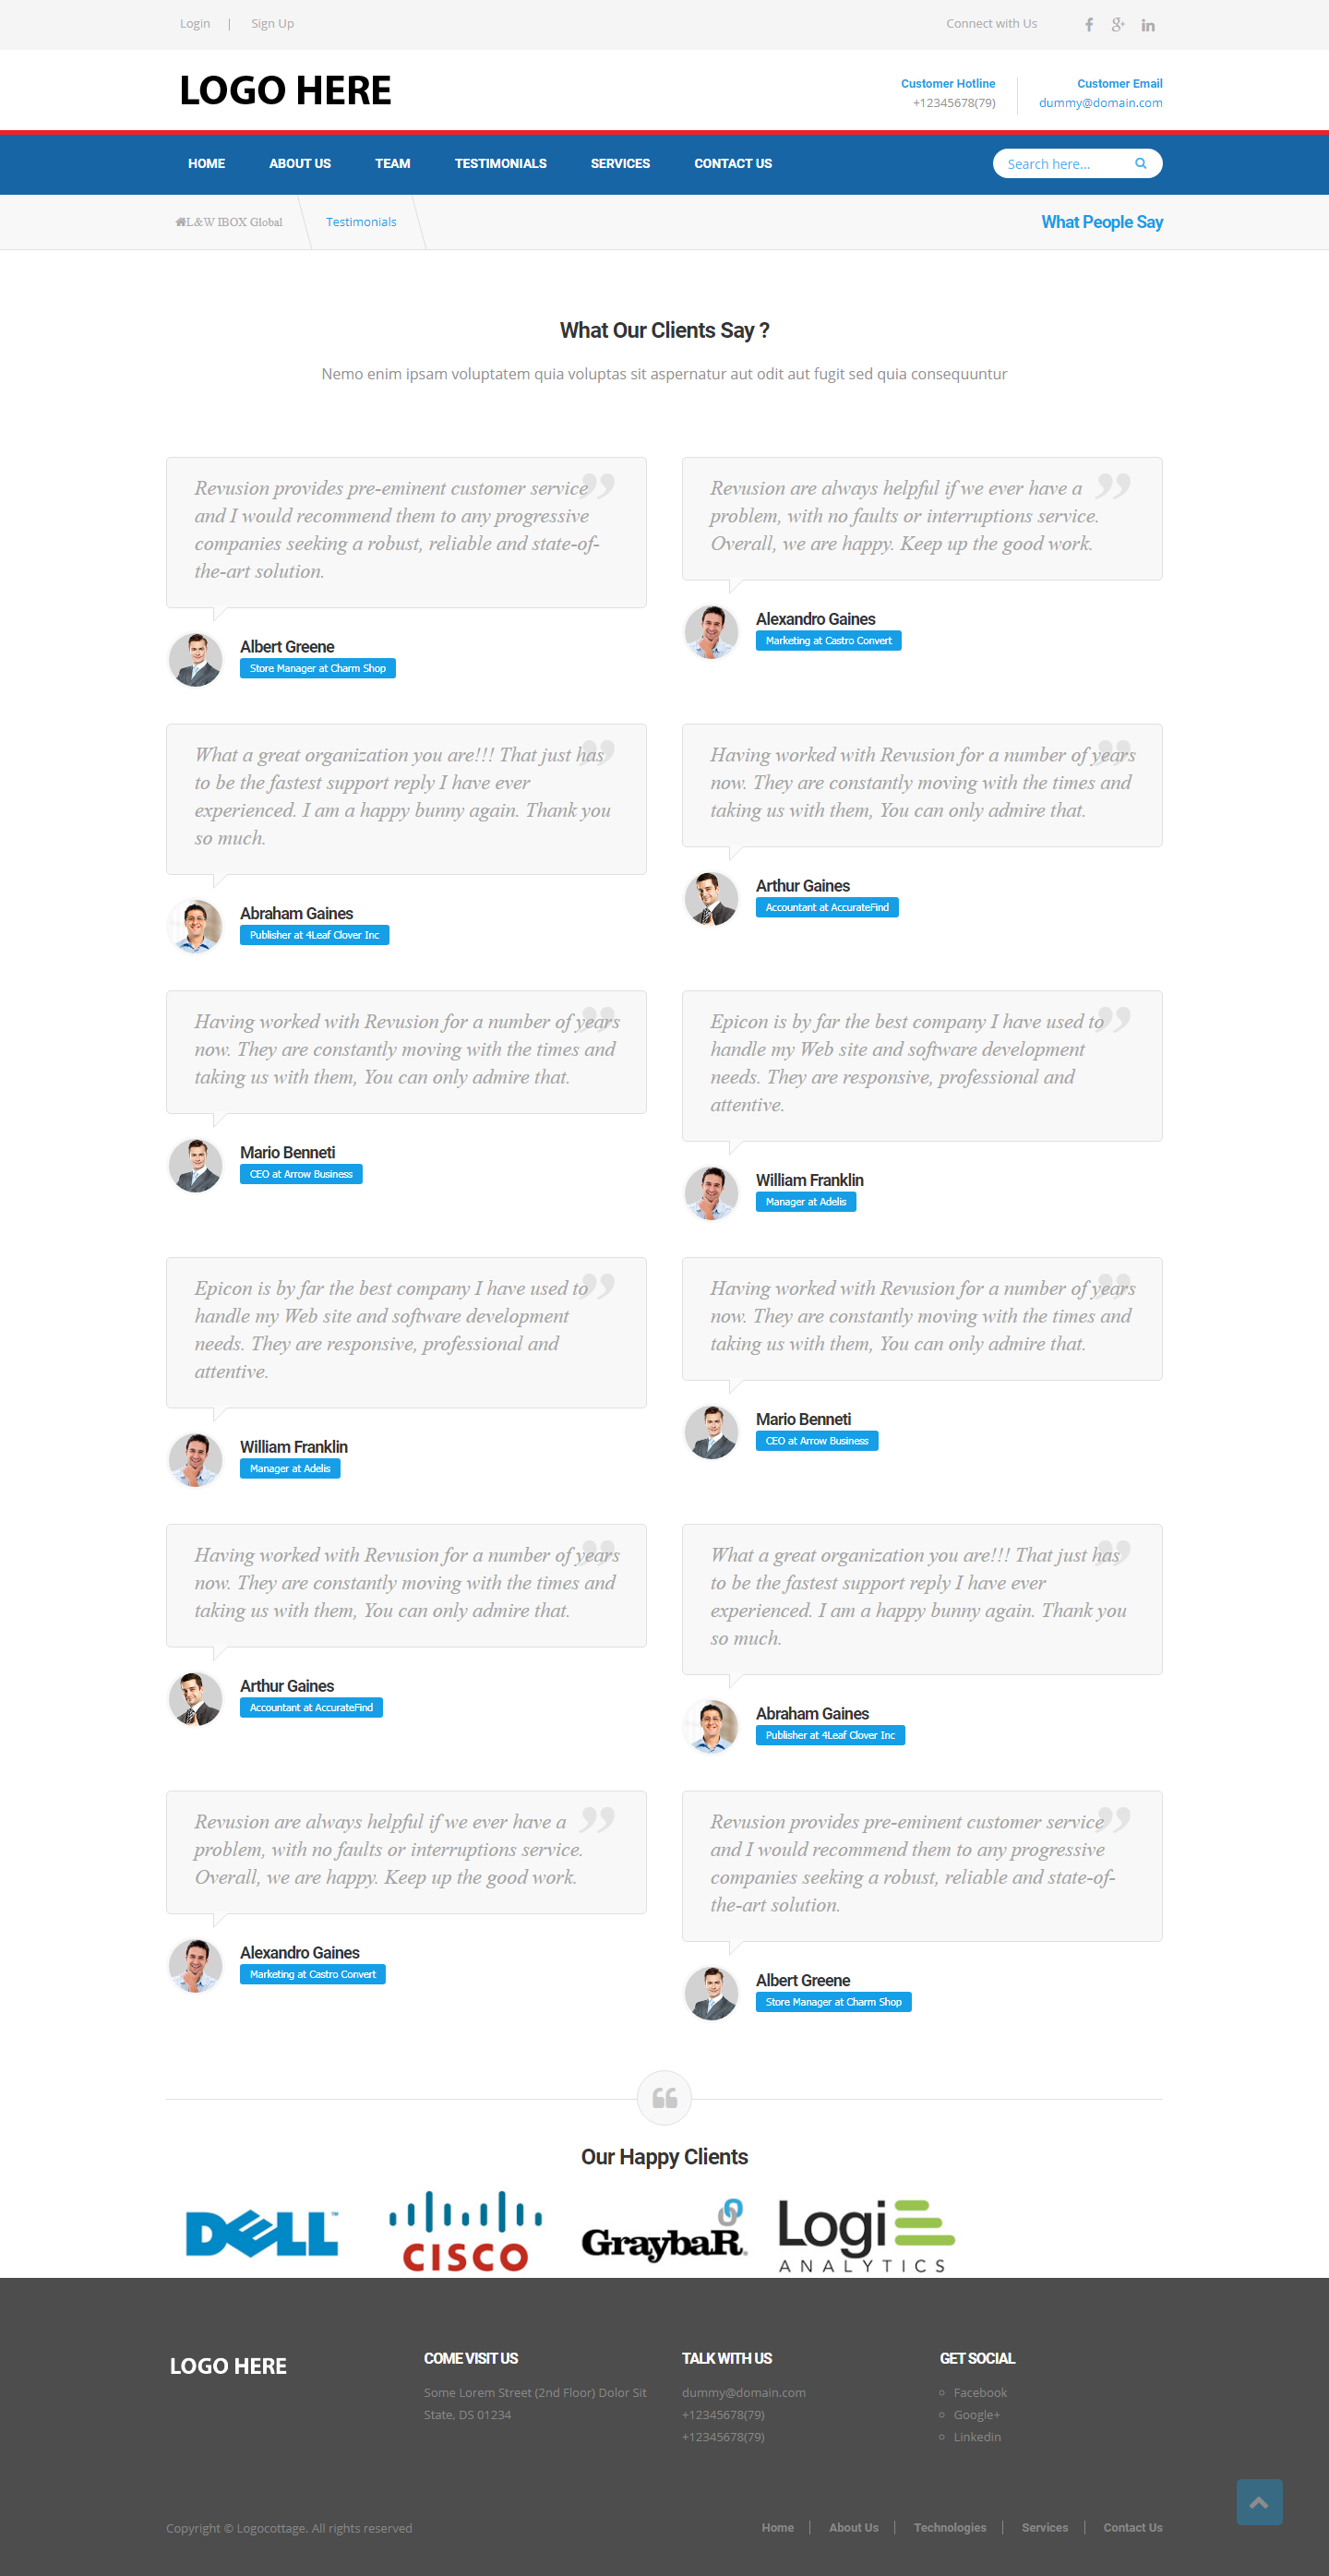Open the Sign Up link
The height and width of the screenshot is (2576, 1329).
pos(272,24)
